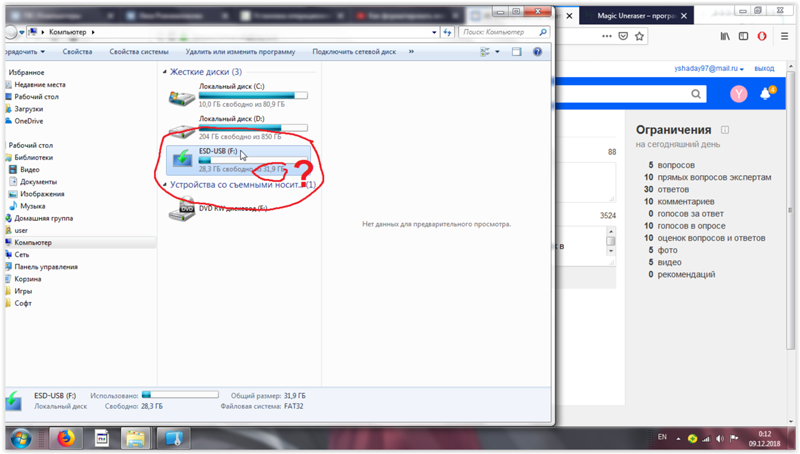
Task: Click Удалить или изменить программу
Action: pos(240,52)
